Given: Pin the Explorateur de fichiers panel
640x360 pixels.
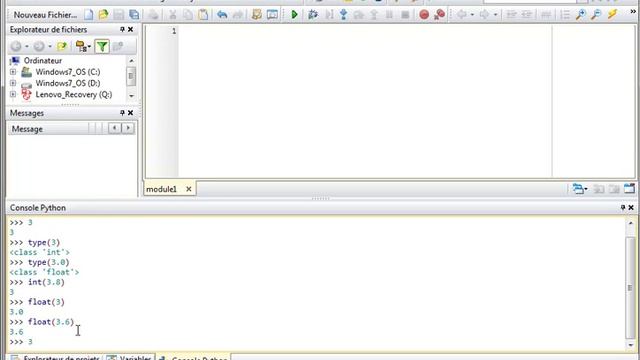Looking at the screenshot, I should (122, 29).
